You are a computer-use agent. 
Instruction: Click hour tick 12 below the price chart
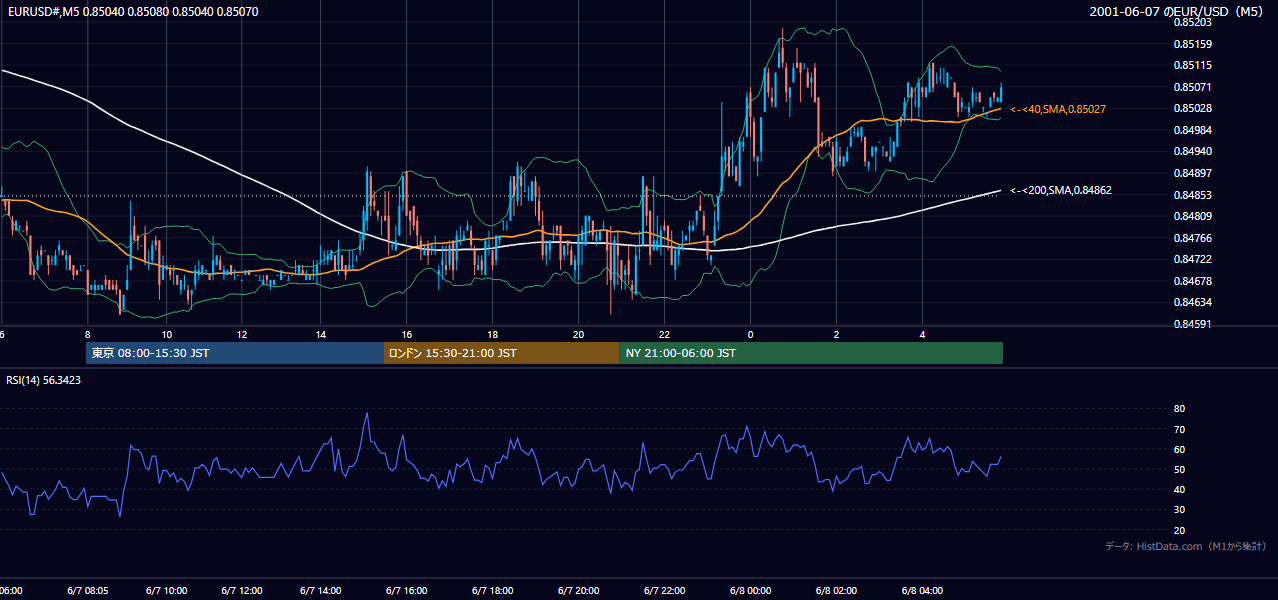[x=242, y=335]
